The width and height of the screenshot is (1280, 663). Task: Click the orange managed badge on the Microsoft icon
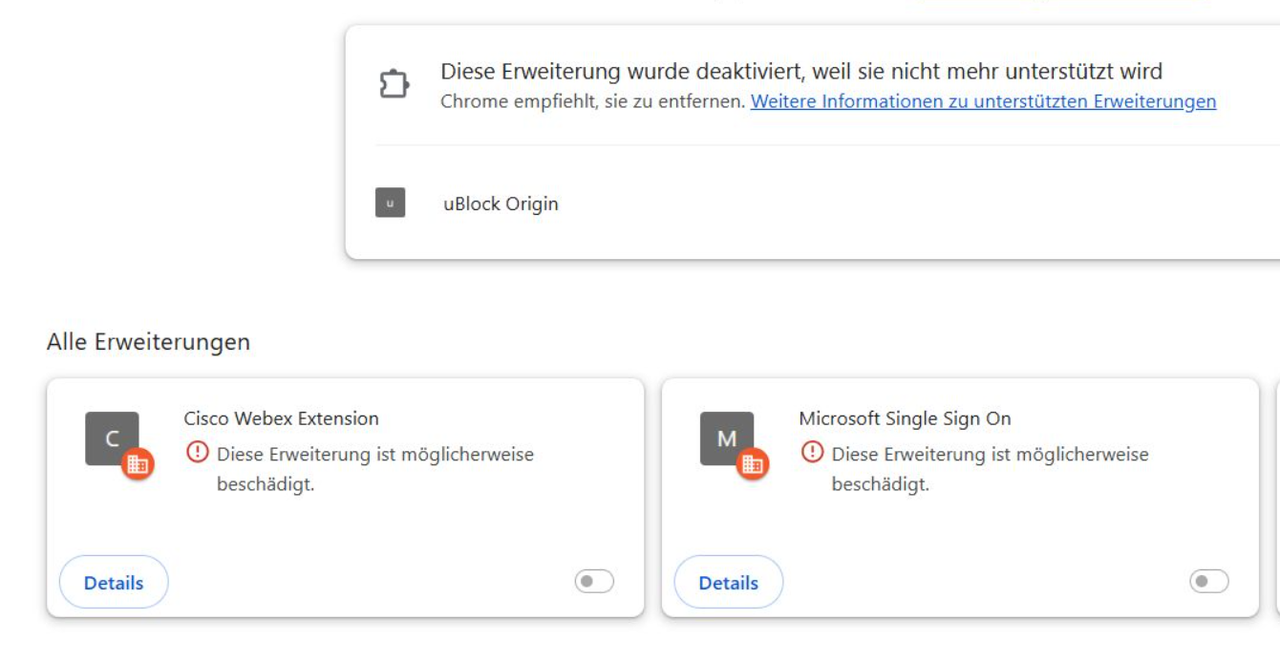[753, 464]
